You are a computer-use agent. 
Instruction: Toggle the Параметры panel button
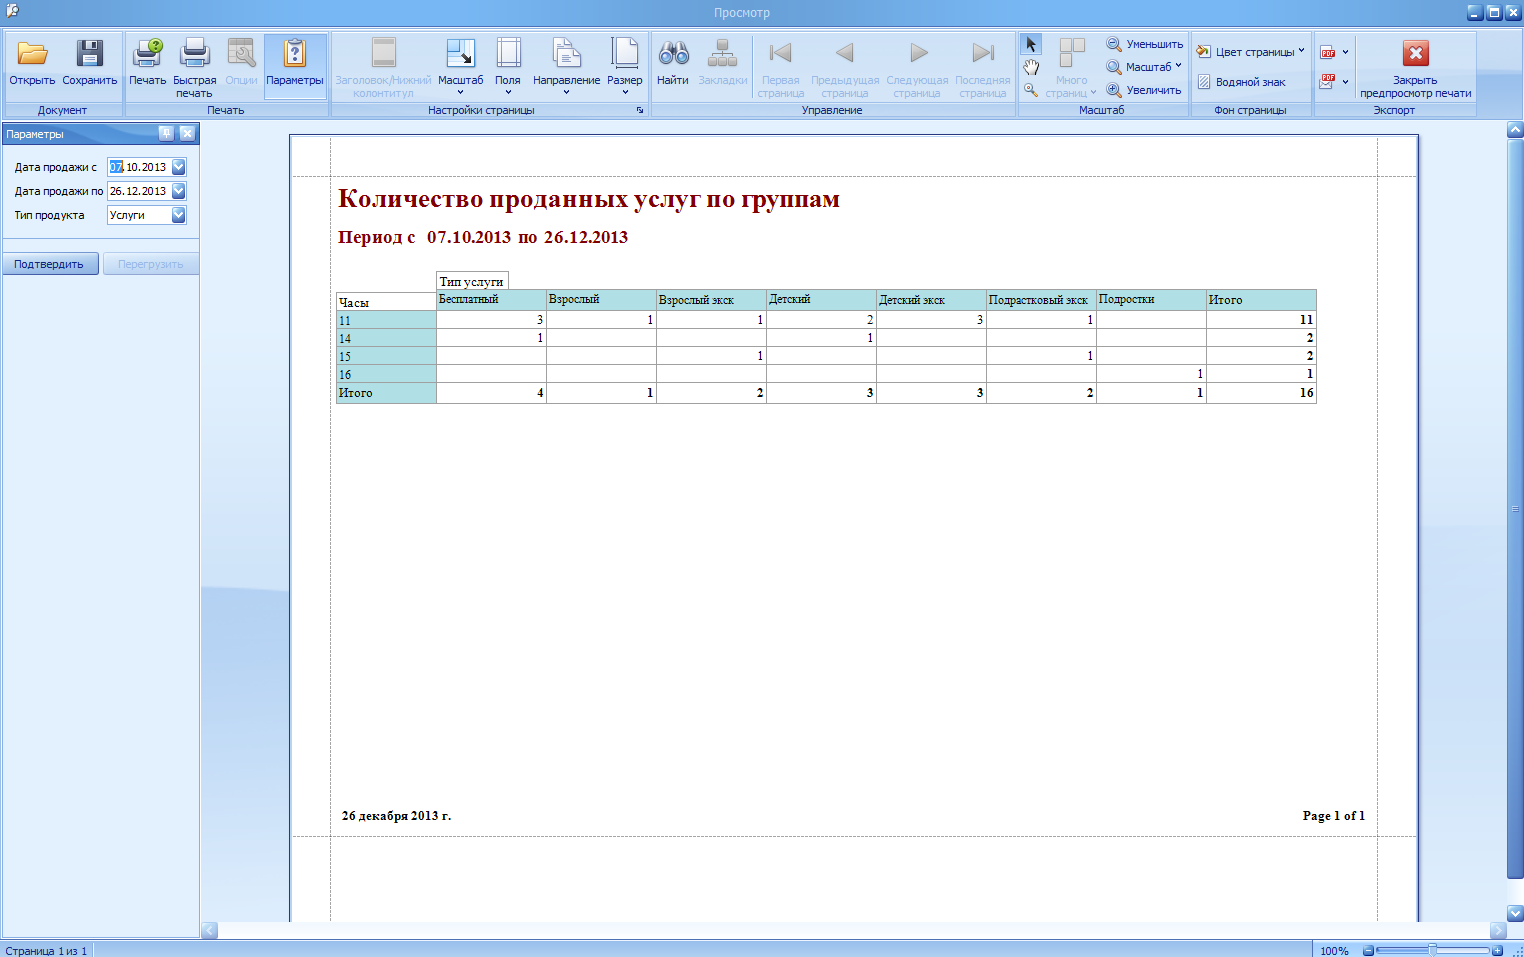coord(295,63)
